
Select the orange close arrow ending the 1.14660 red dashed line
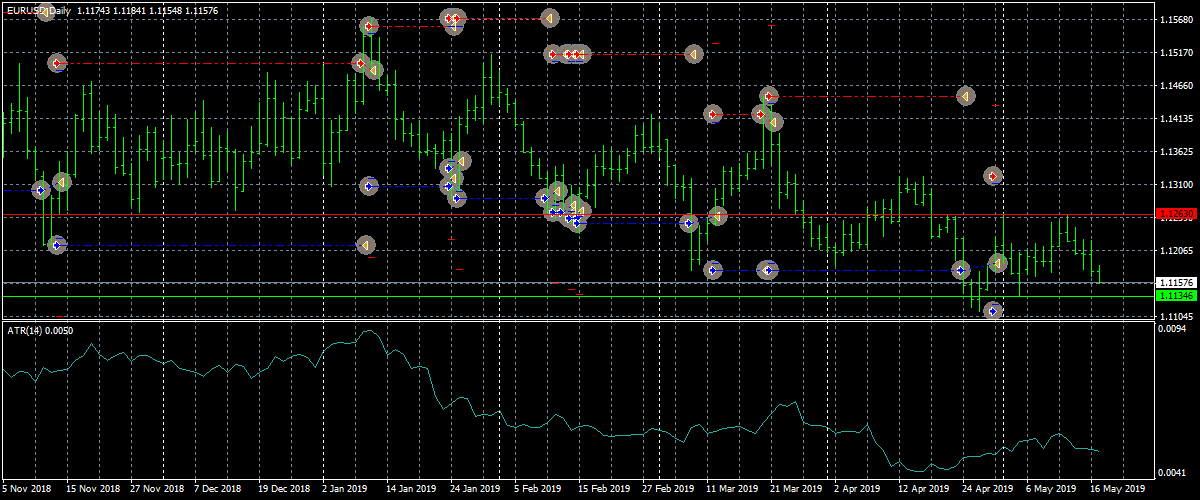pyautogui.click(x=965, y=96)
